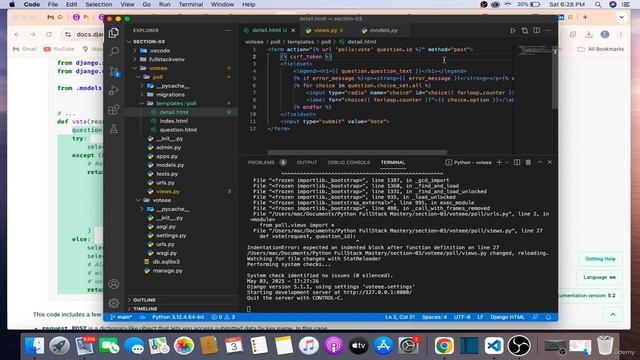Viewport: 640px width, 360px height.
Task: Click the Python - voteee terminal label
Action: [x=469, y=162]
